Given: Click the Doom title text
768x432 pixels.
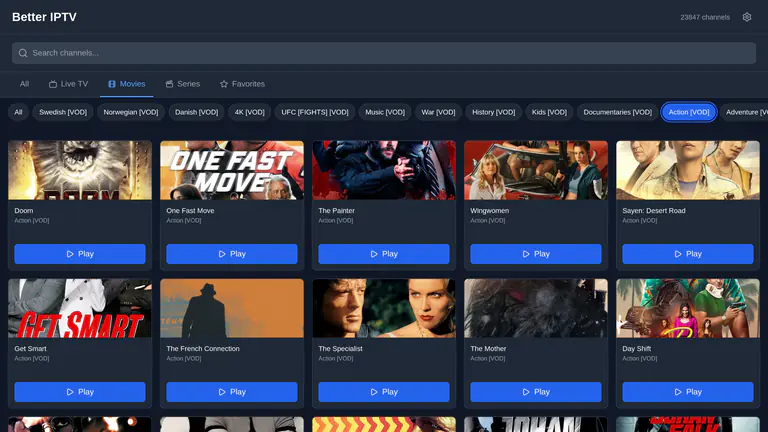Looking at the screenshot, I should [24, 211].
